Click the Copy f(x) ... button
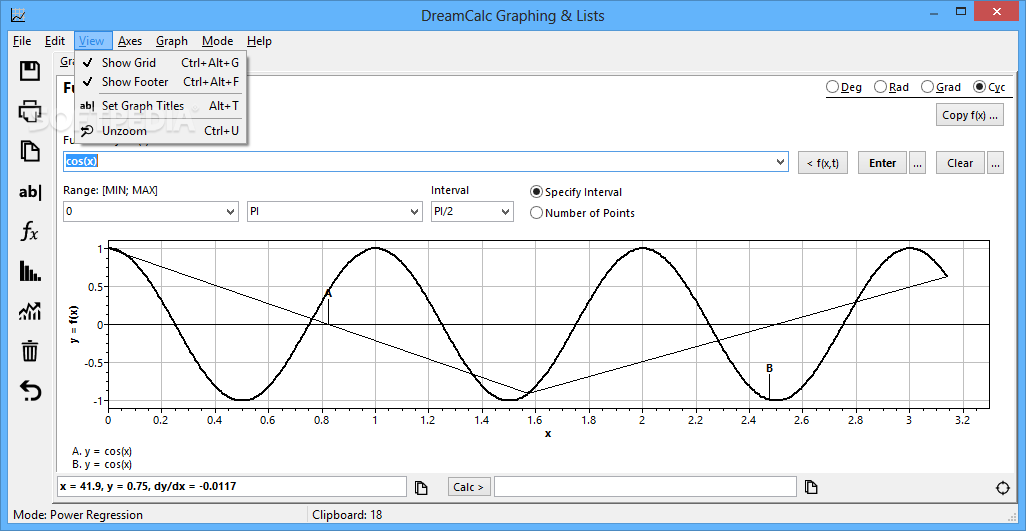Image resolution: width=1026 pixels, height=531 pixels. 970,115
